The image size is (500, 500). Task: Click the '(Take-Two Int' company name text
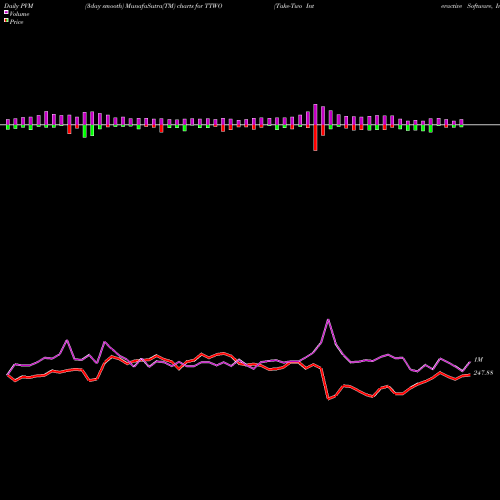(294, 6)
